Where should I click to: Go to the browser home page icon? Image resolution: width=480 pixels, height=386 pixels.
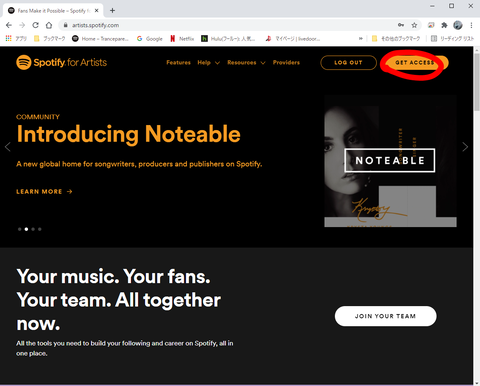(49, 25)
